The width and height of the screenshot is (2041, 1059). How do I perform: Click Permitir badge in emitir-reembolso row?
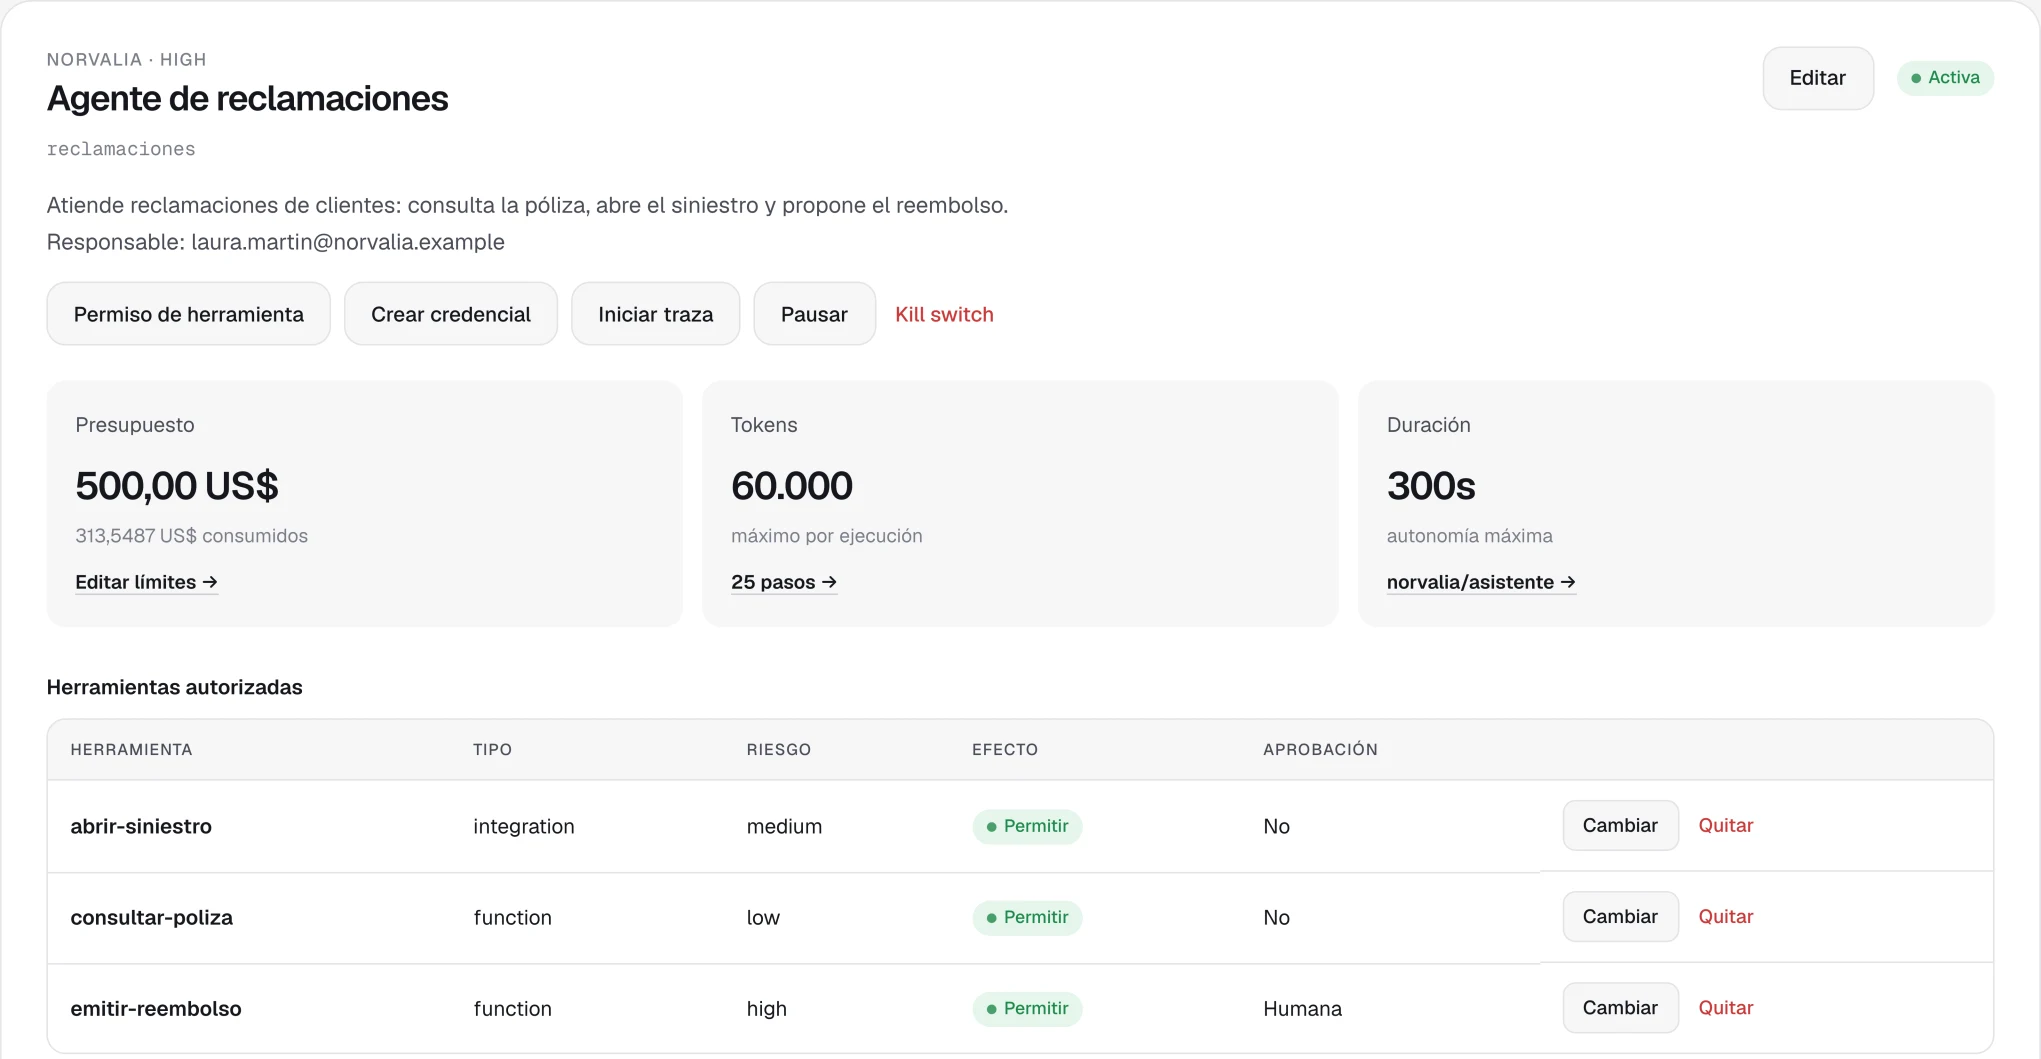coord(1027,1008)
